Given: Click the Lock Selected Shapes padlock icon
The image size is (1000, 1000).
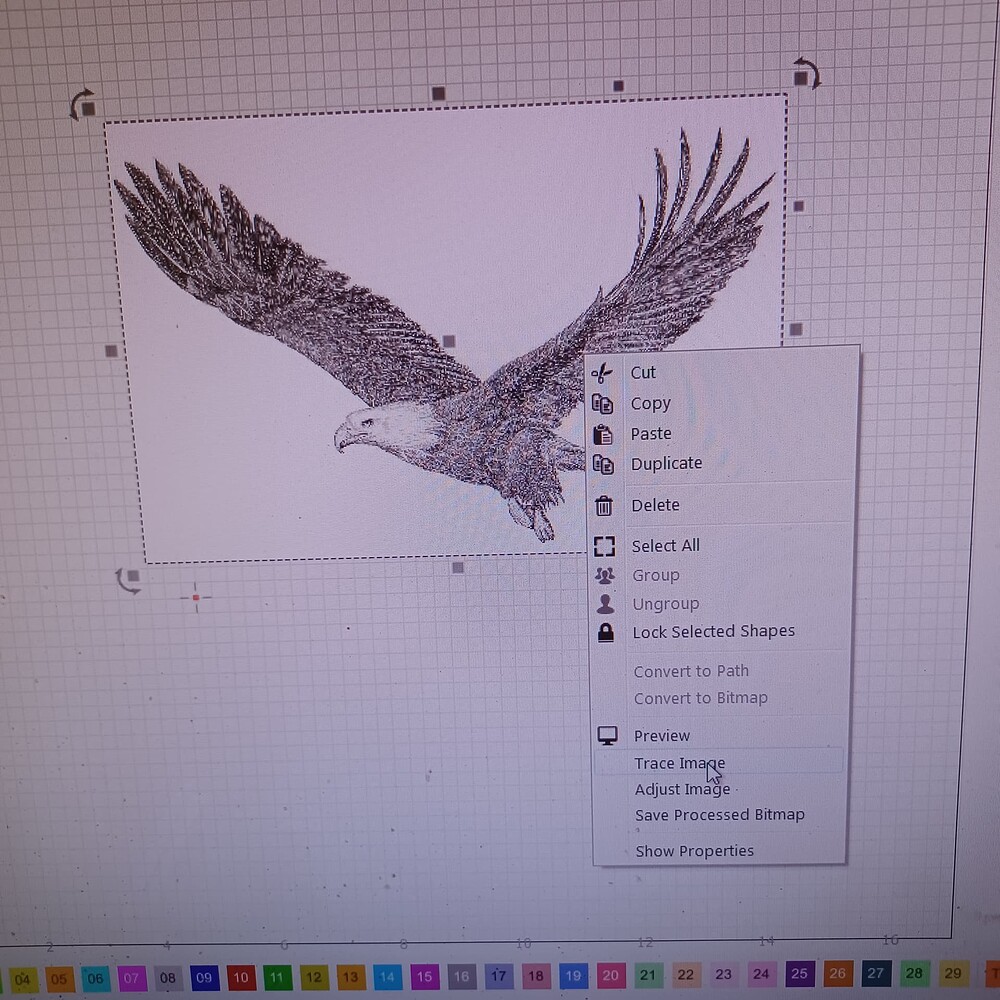Looking at the screenshot, I should pos(604,631).
